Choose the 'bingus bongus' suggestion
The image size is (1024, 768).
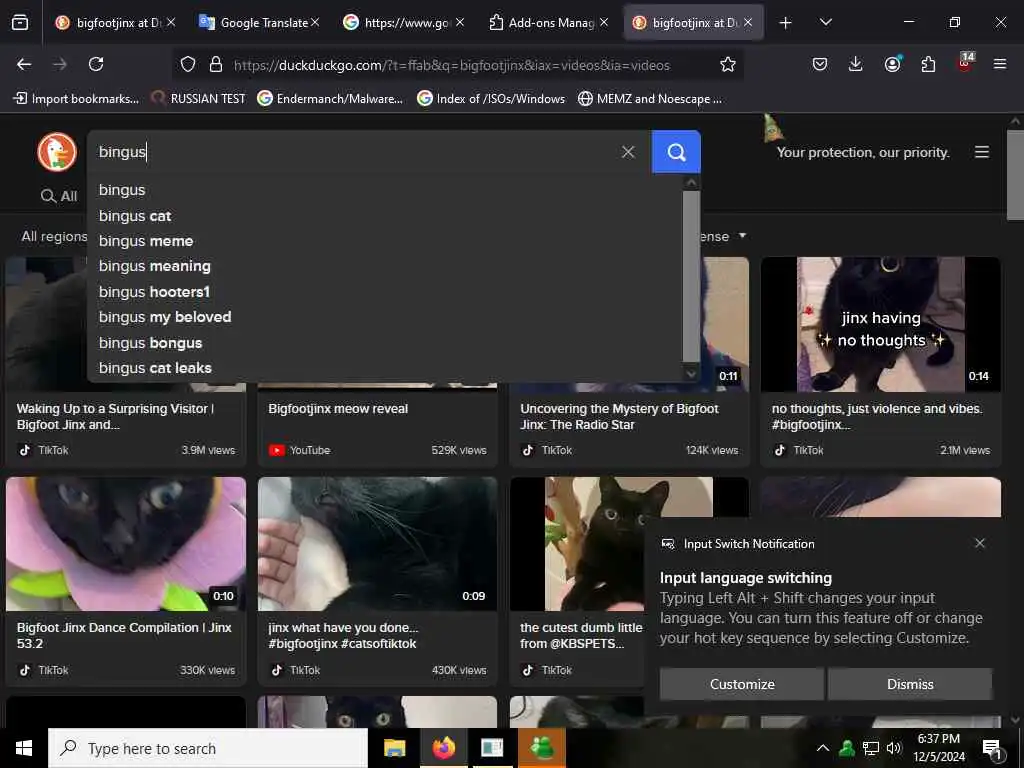pyautogui.click(x=384, y=343)
